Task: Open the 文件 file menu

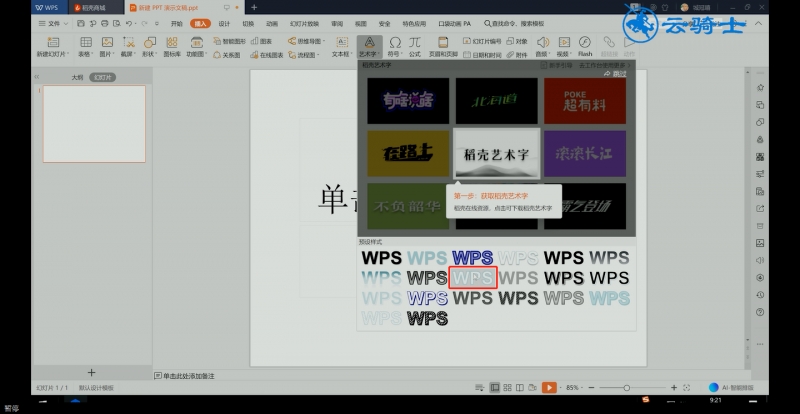Action: pyautogui.click(x=53, y=23)
